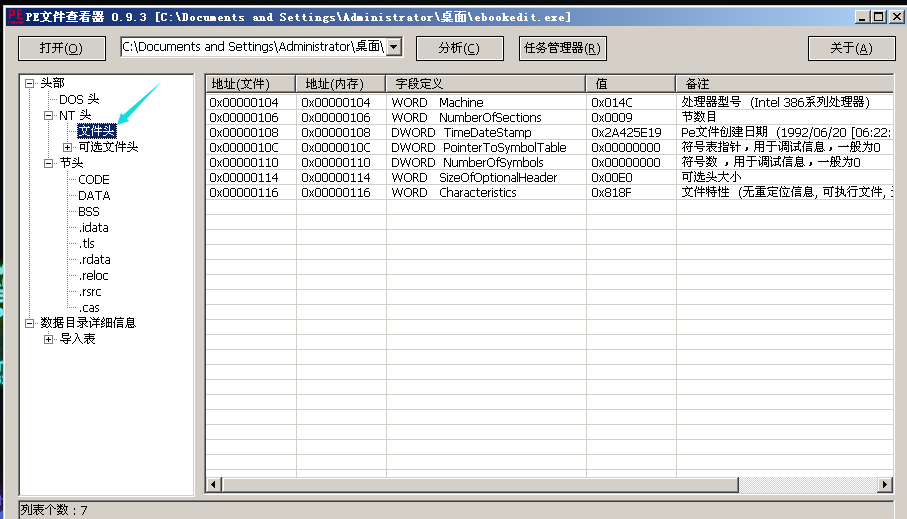Viewport: 907px width, 519px height.
Task: Sort by 地址(文件) column header
Action: pos(250,83)
